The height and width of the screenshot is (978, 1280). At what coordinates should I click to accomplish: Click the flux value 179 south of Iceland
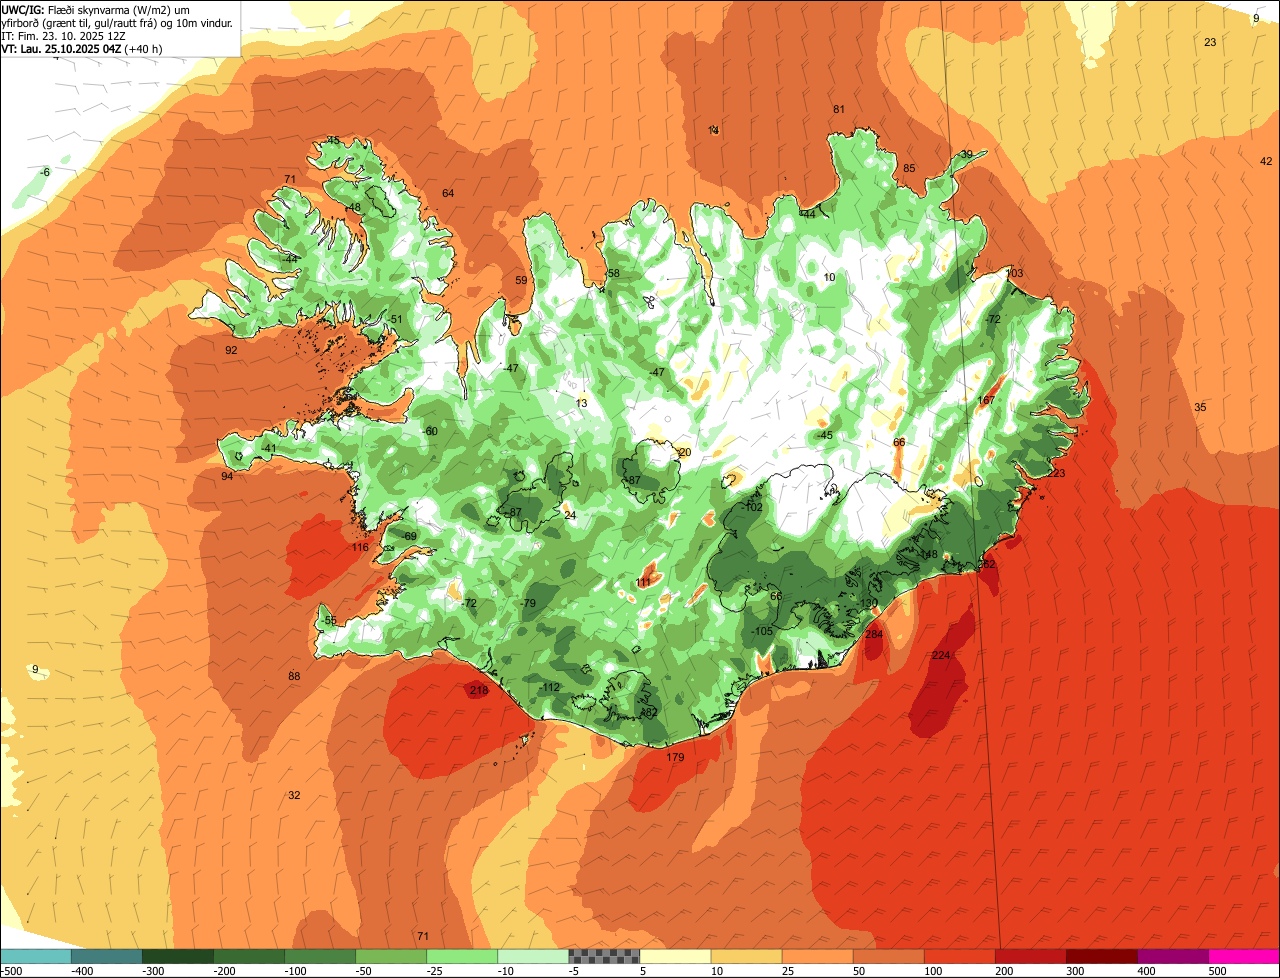tap(675, 757)
